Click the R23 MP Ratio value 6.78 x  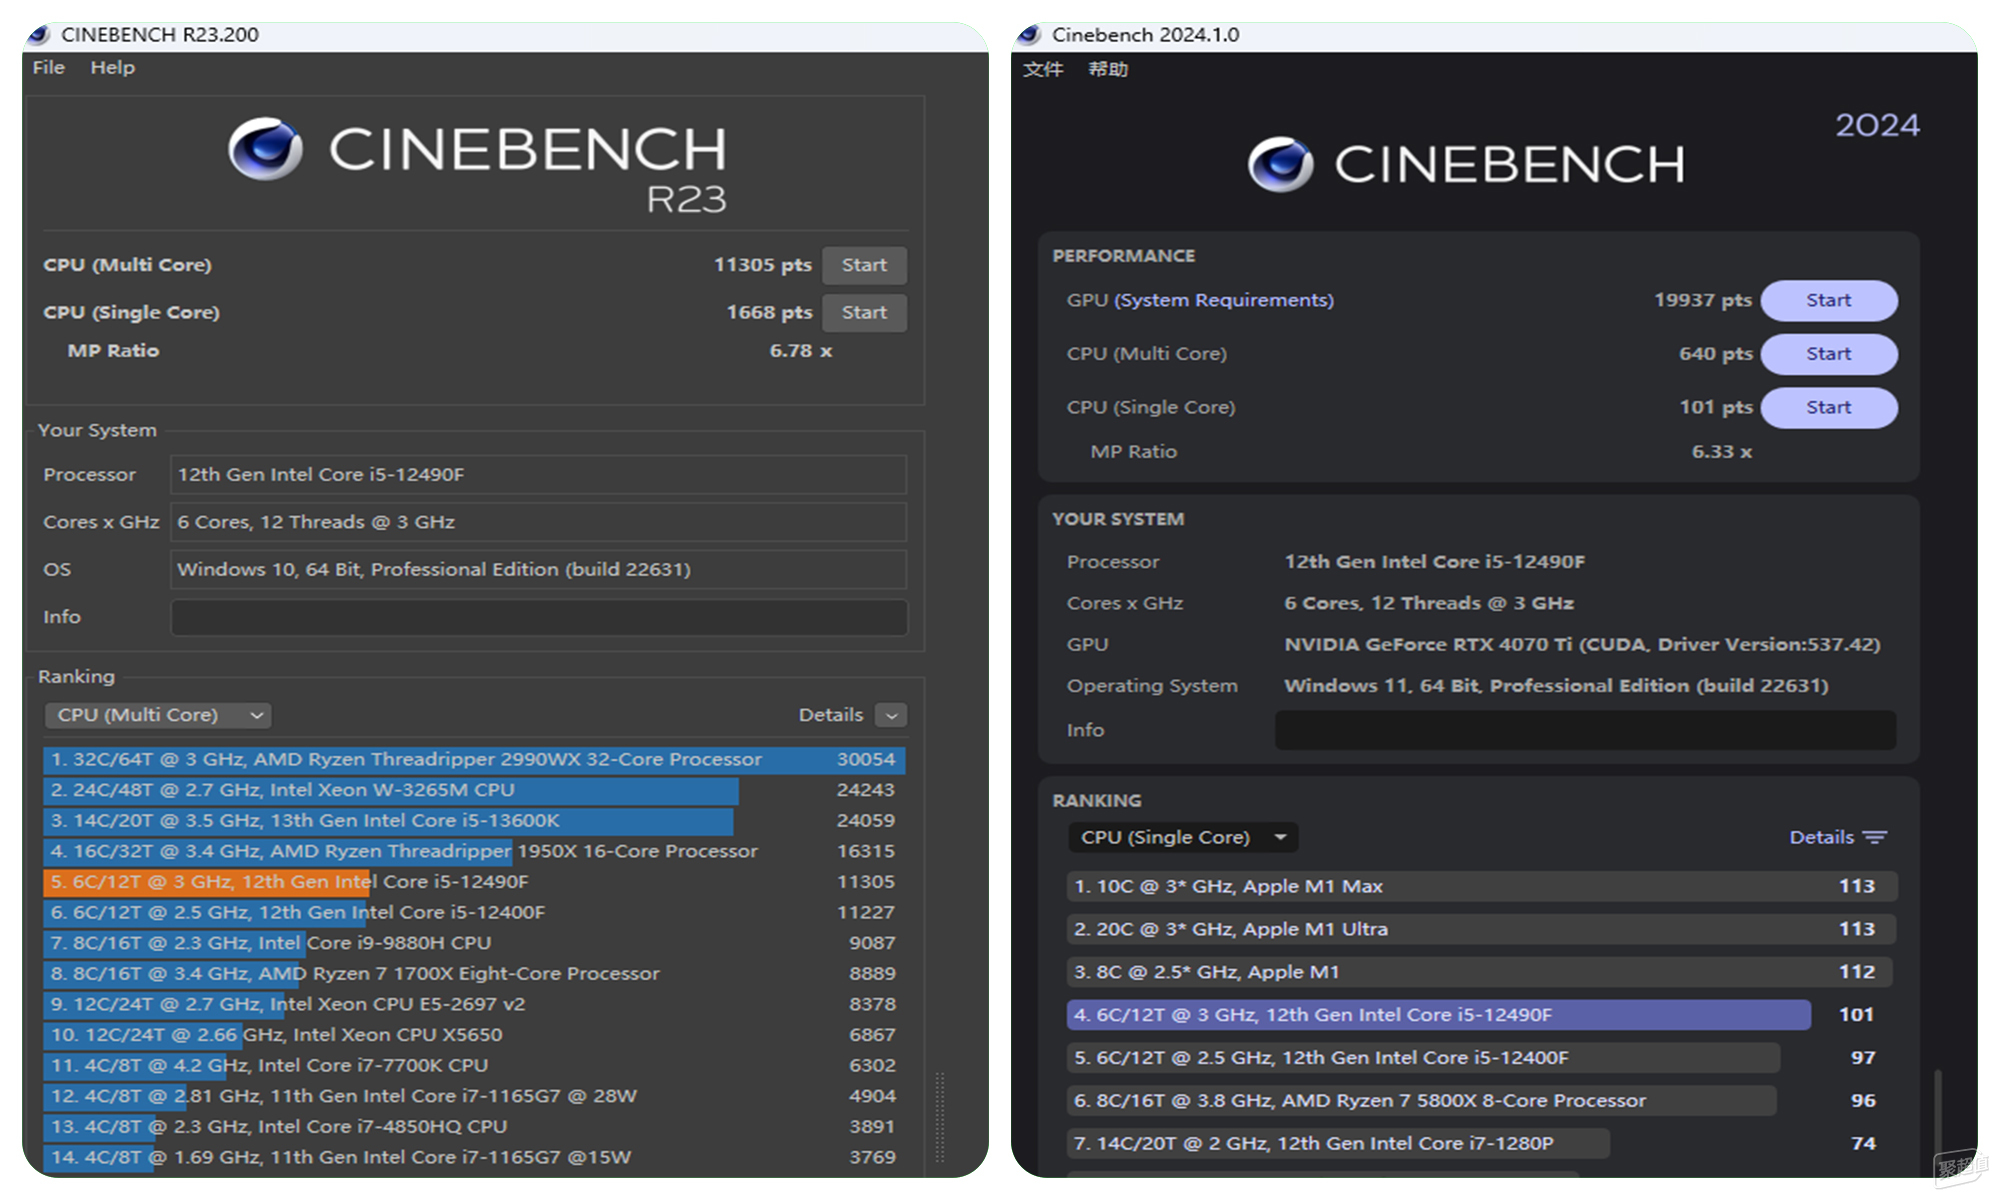[x=800, y=351]
